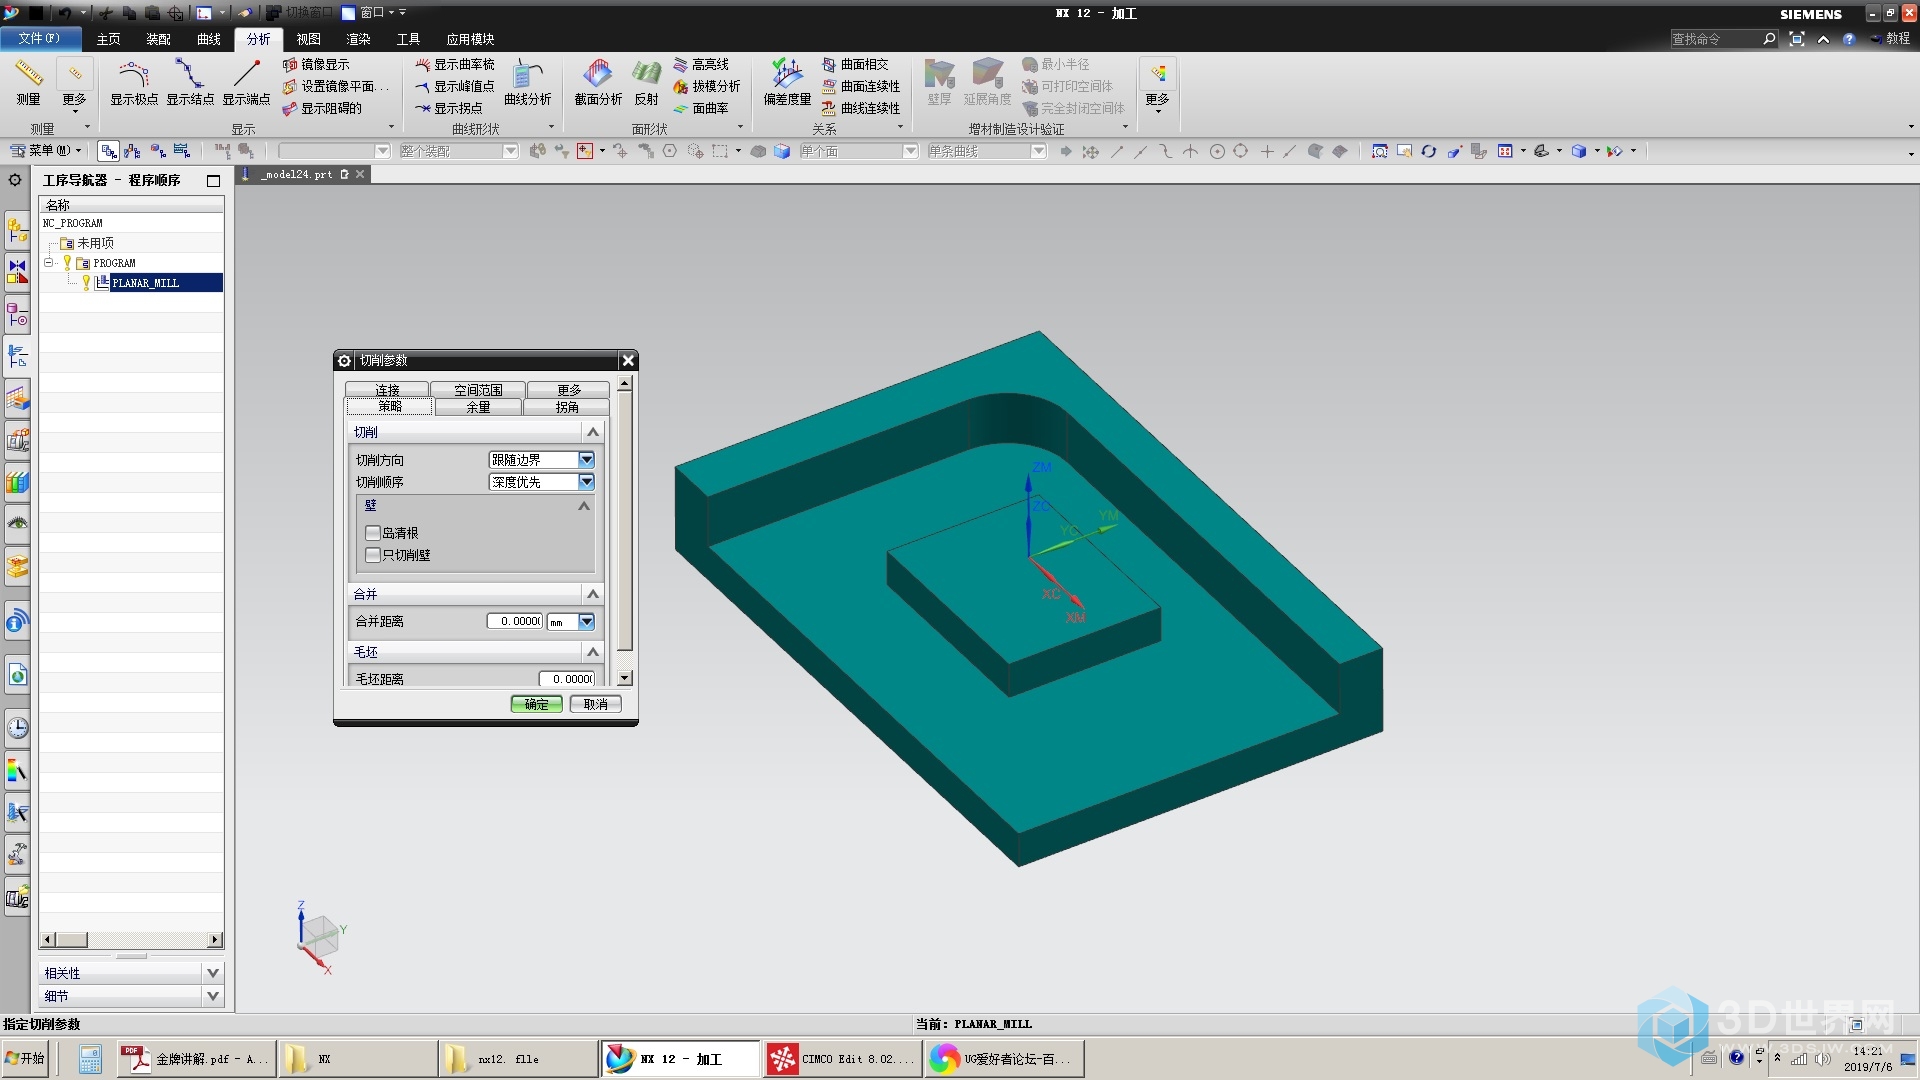Open the 菜单(M) menu

(x=45, y=151)
